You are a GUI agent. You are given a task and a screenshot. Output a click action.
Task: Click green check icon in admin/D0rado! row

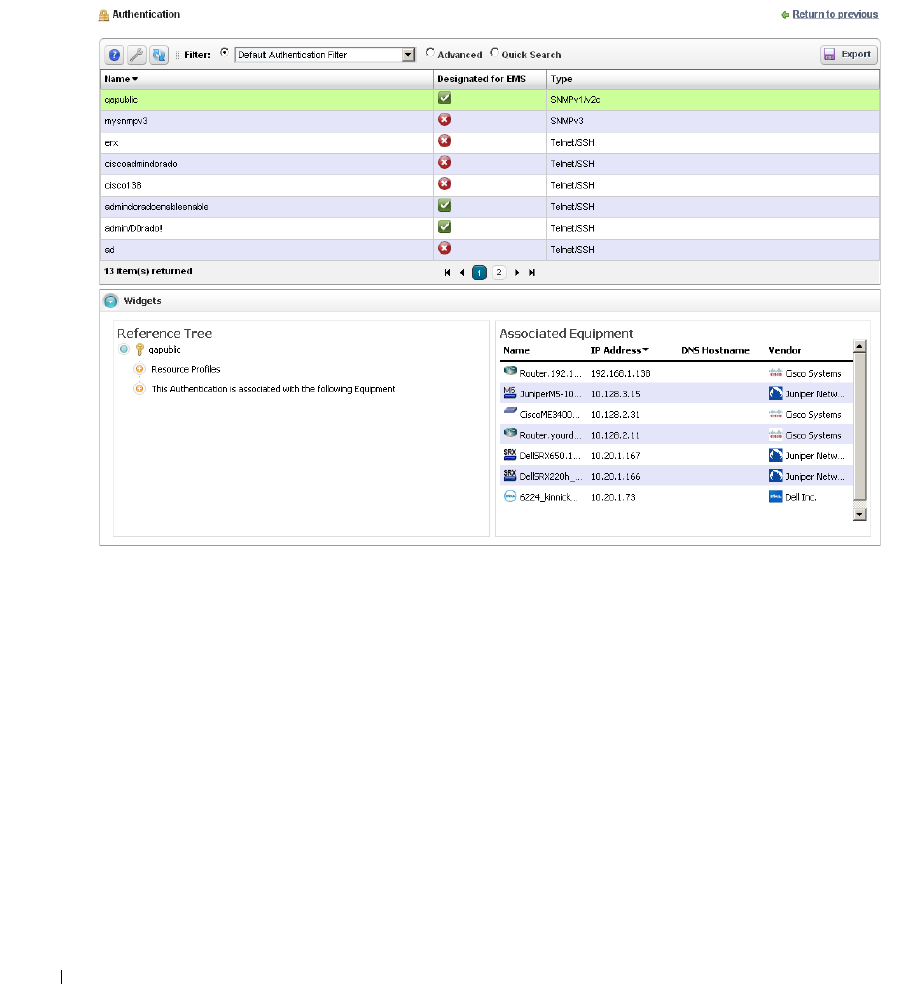point(444,227)
